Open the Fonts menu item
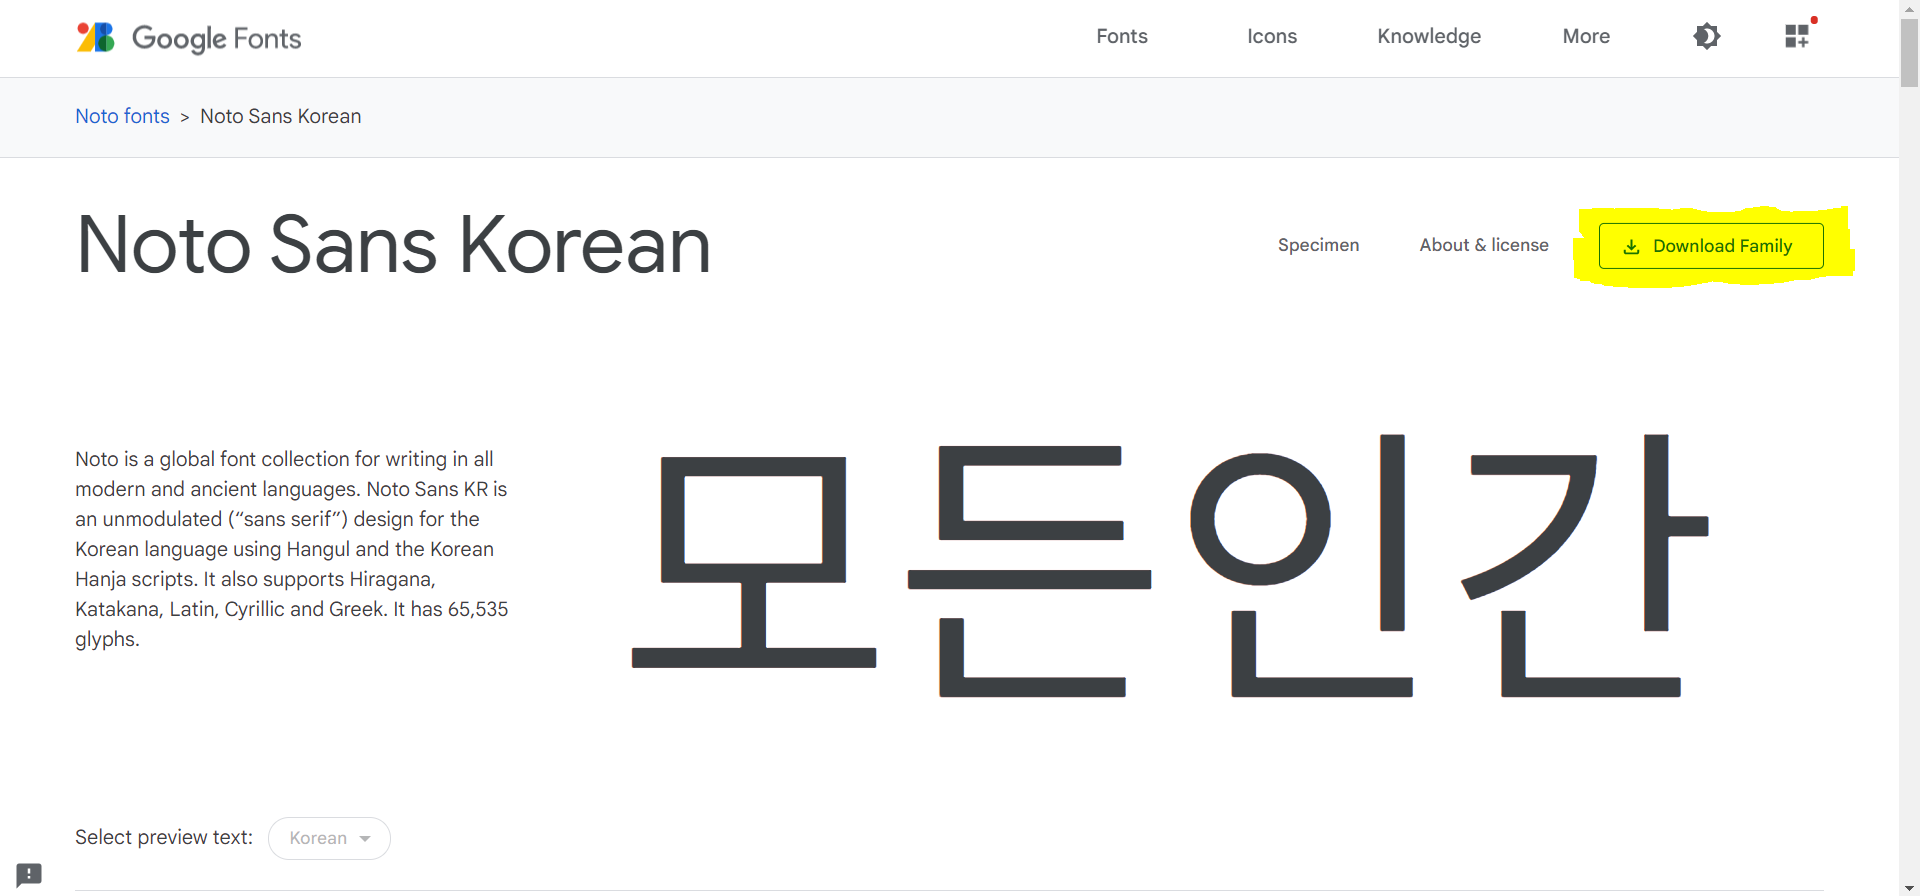The height and width of the screenshot is (896, 1920). pos(1122,37)
